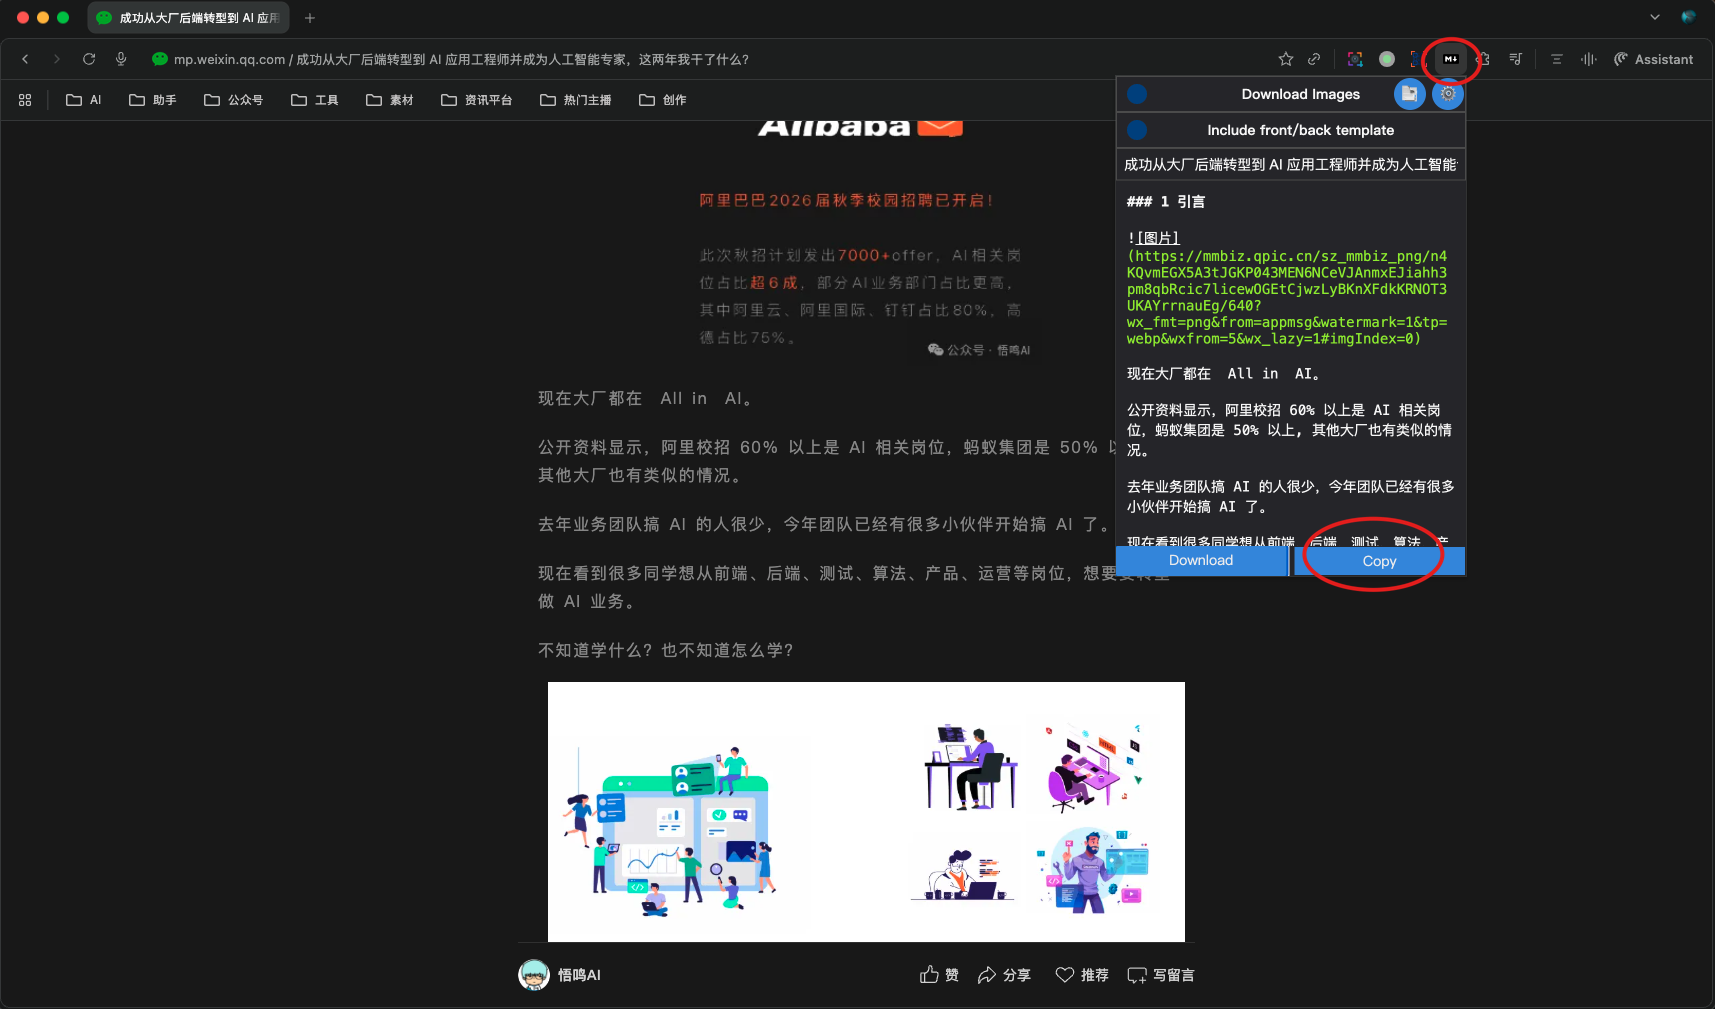The height and width of the screenshot is (1009, 1715).
Task: Like the article with 赞
Action: tap(938, 975)
